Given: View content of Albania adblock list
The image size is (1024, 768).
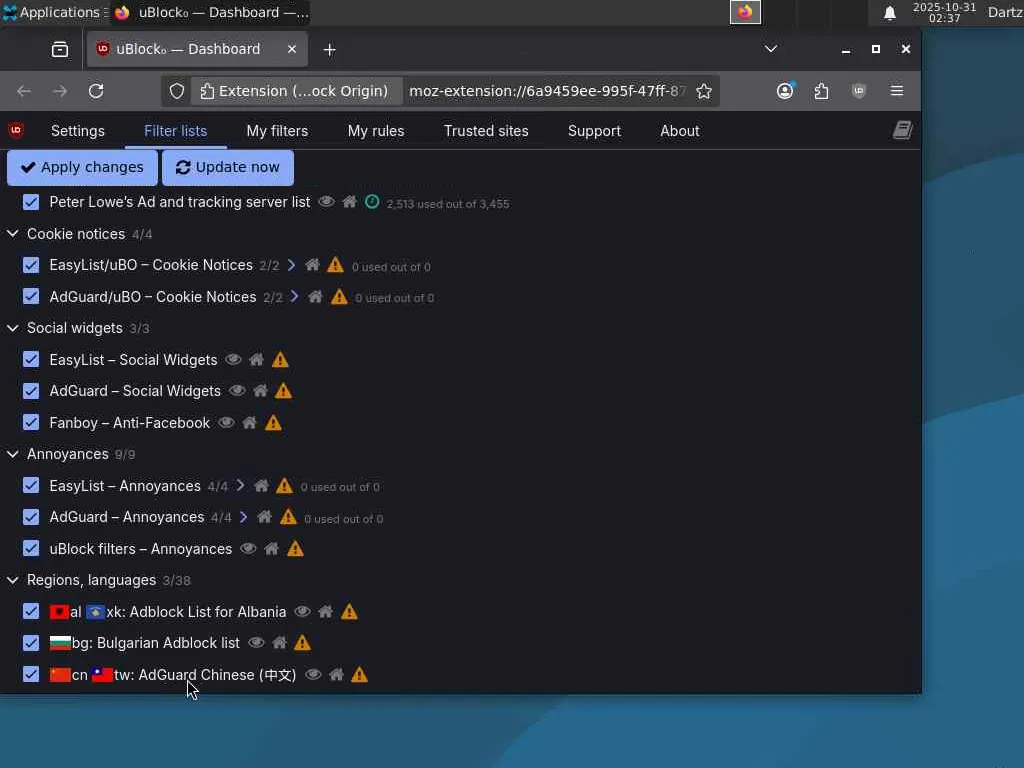Looking at the screenshot, I should tap(302, 612).
